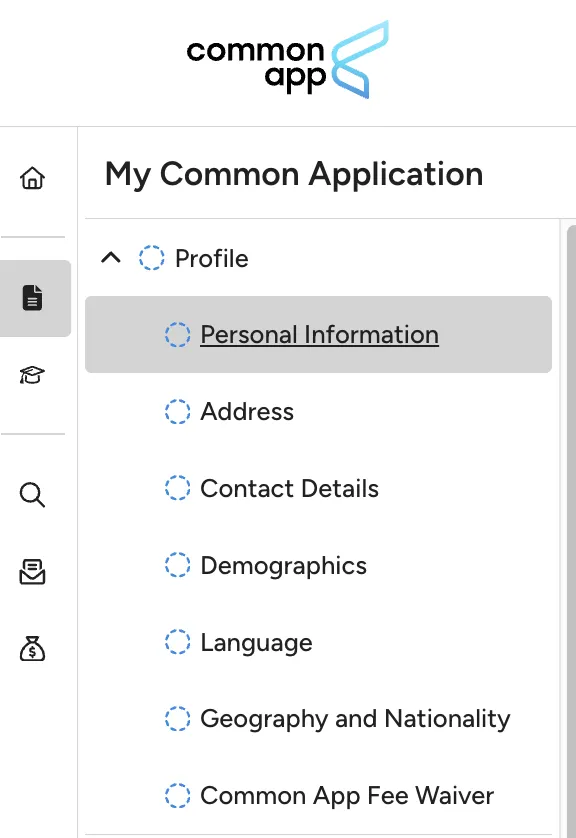
Task: Select Common App Fee Waiver item
Action: point(347,796)
